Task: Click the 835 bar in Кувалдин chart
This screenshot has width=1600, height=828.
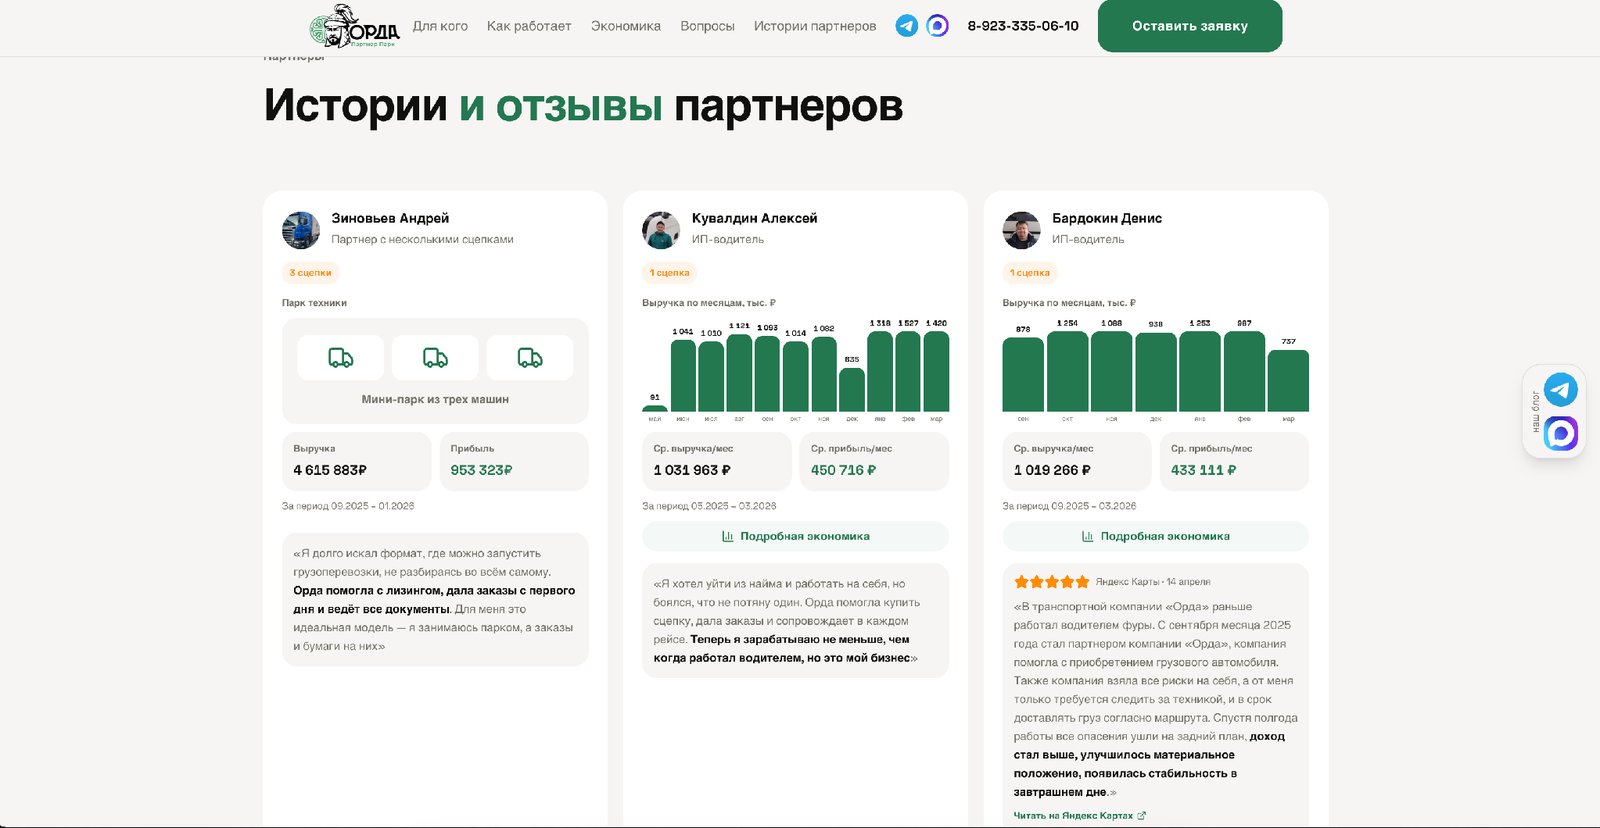Action: click(x=852, y=390)
